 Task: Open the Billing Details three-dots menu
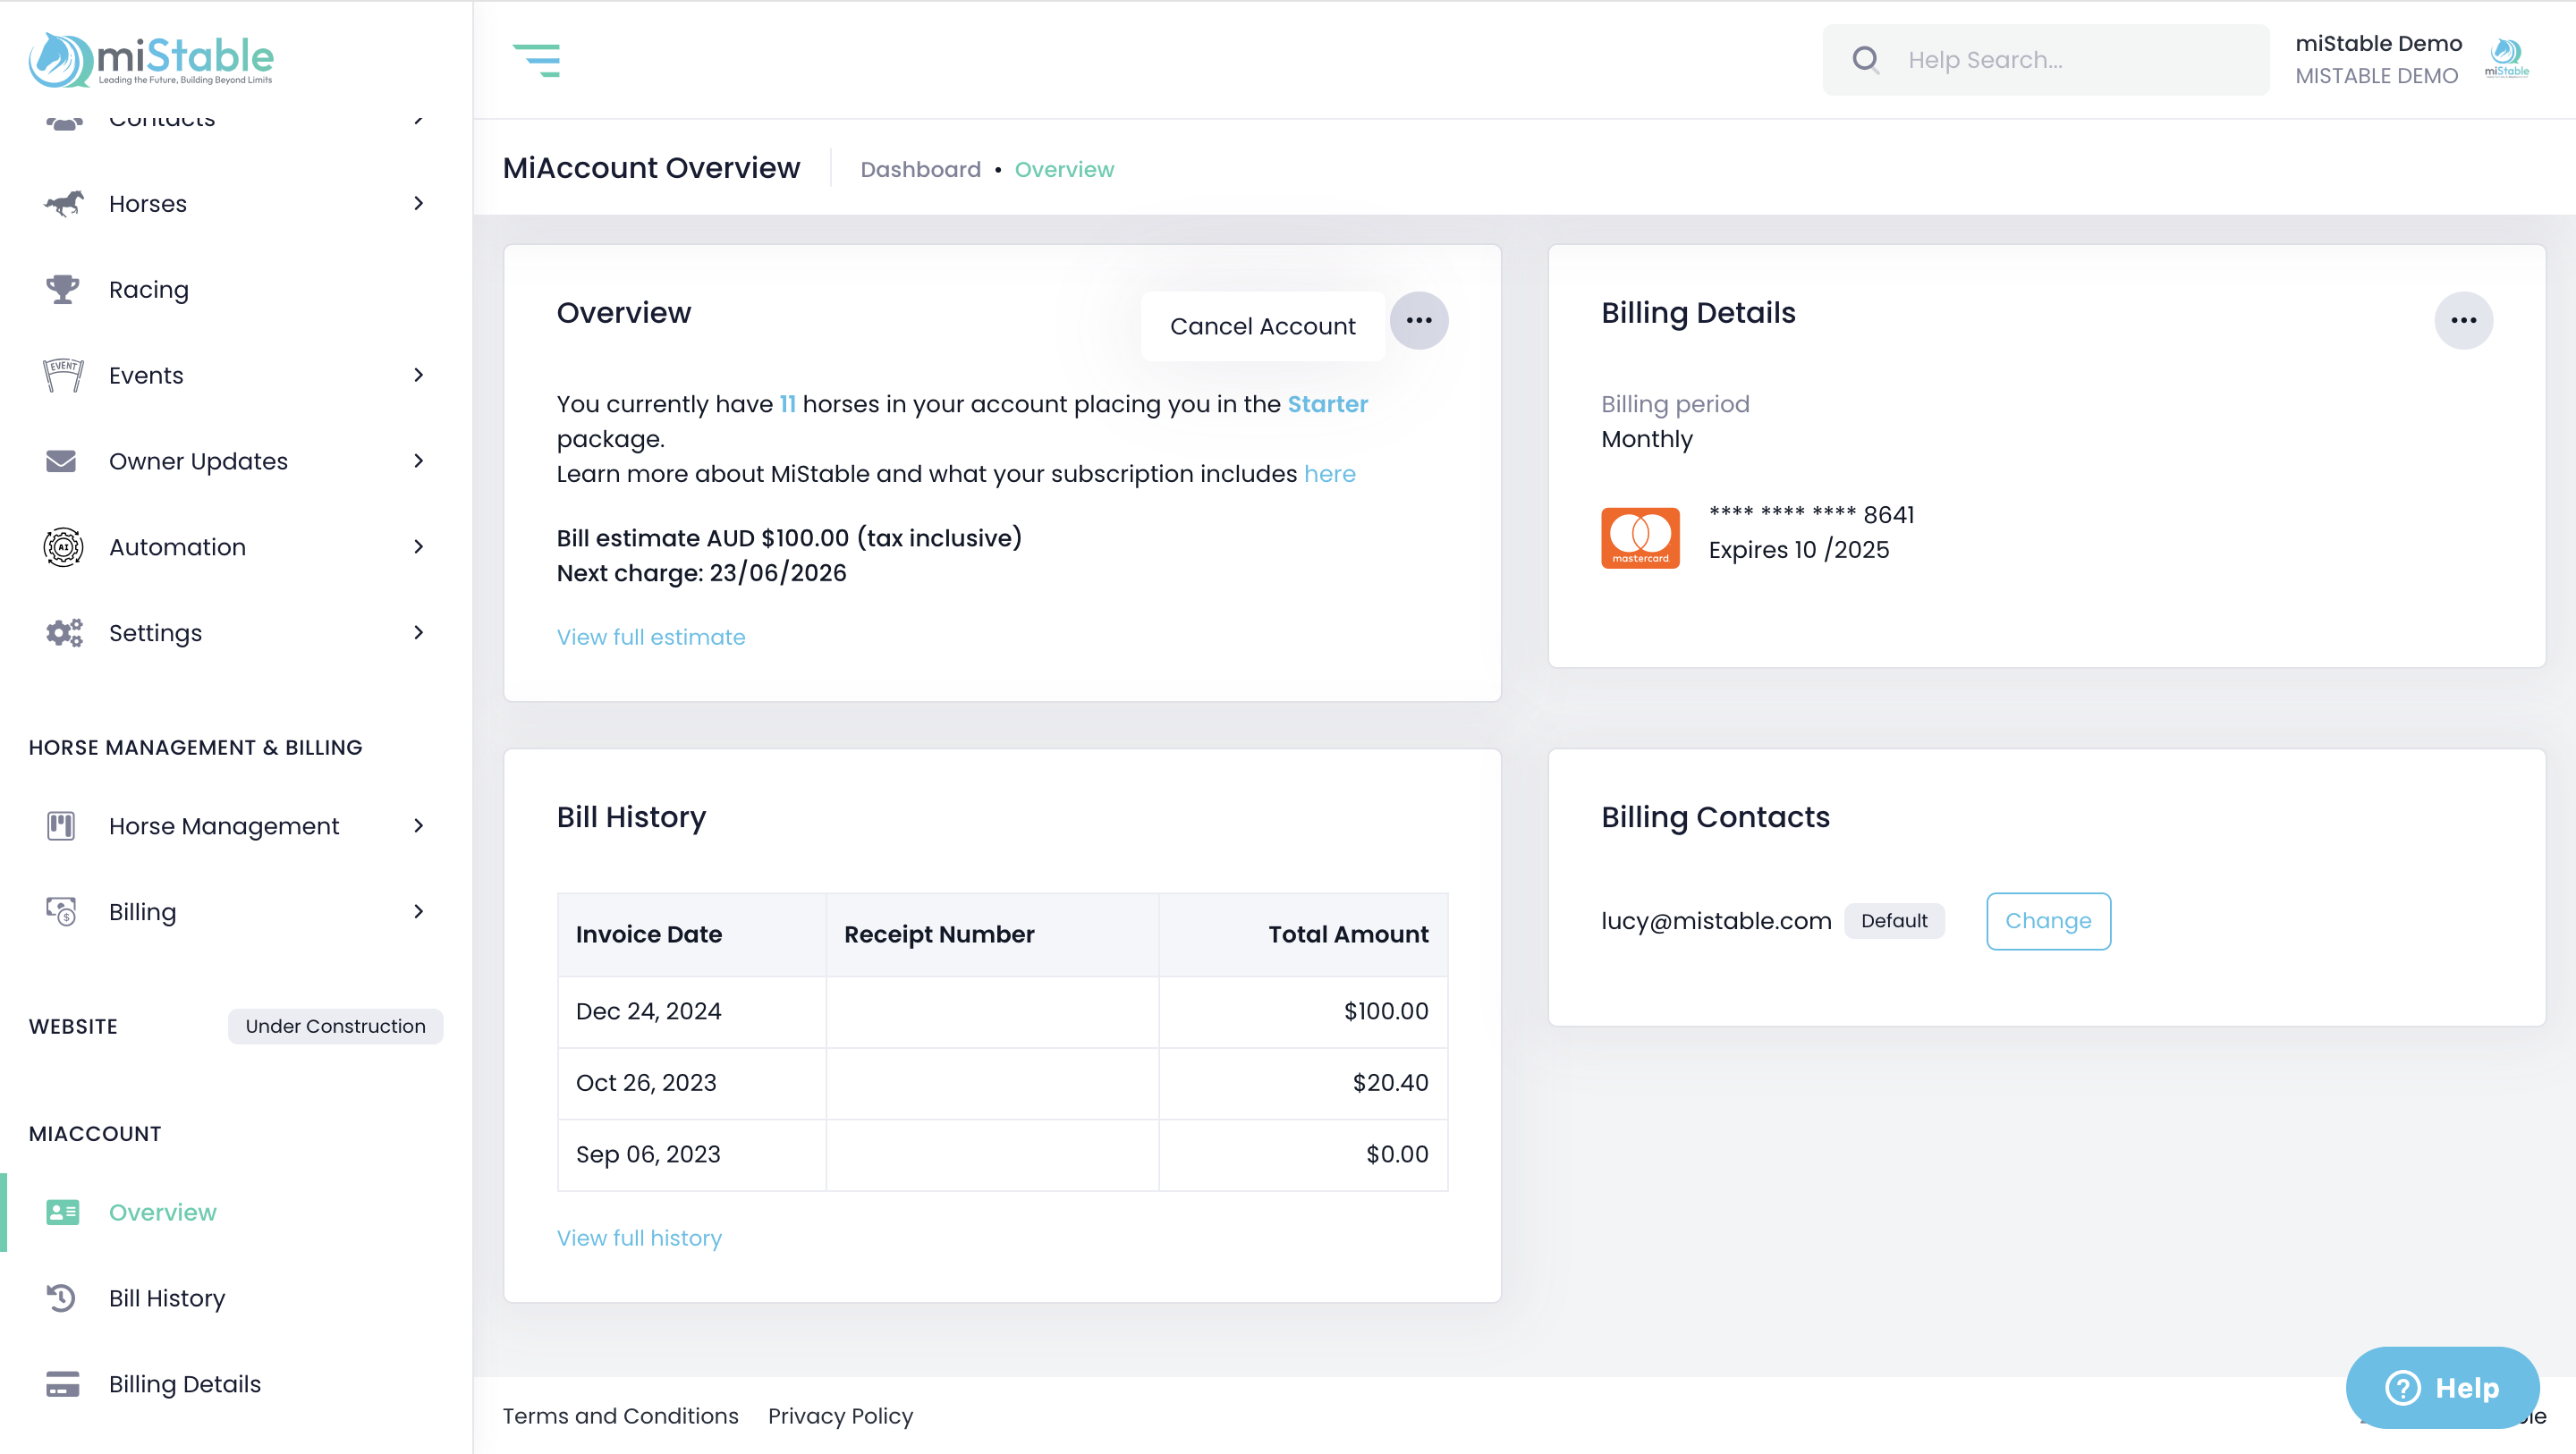tap(2462, 320)
